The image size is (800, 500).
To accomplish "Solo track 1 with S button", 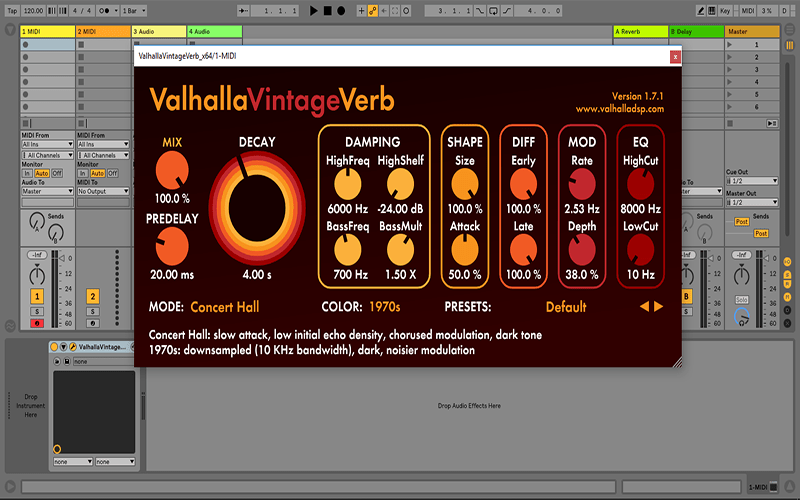I will coord(37,311).
